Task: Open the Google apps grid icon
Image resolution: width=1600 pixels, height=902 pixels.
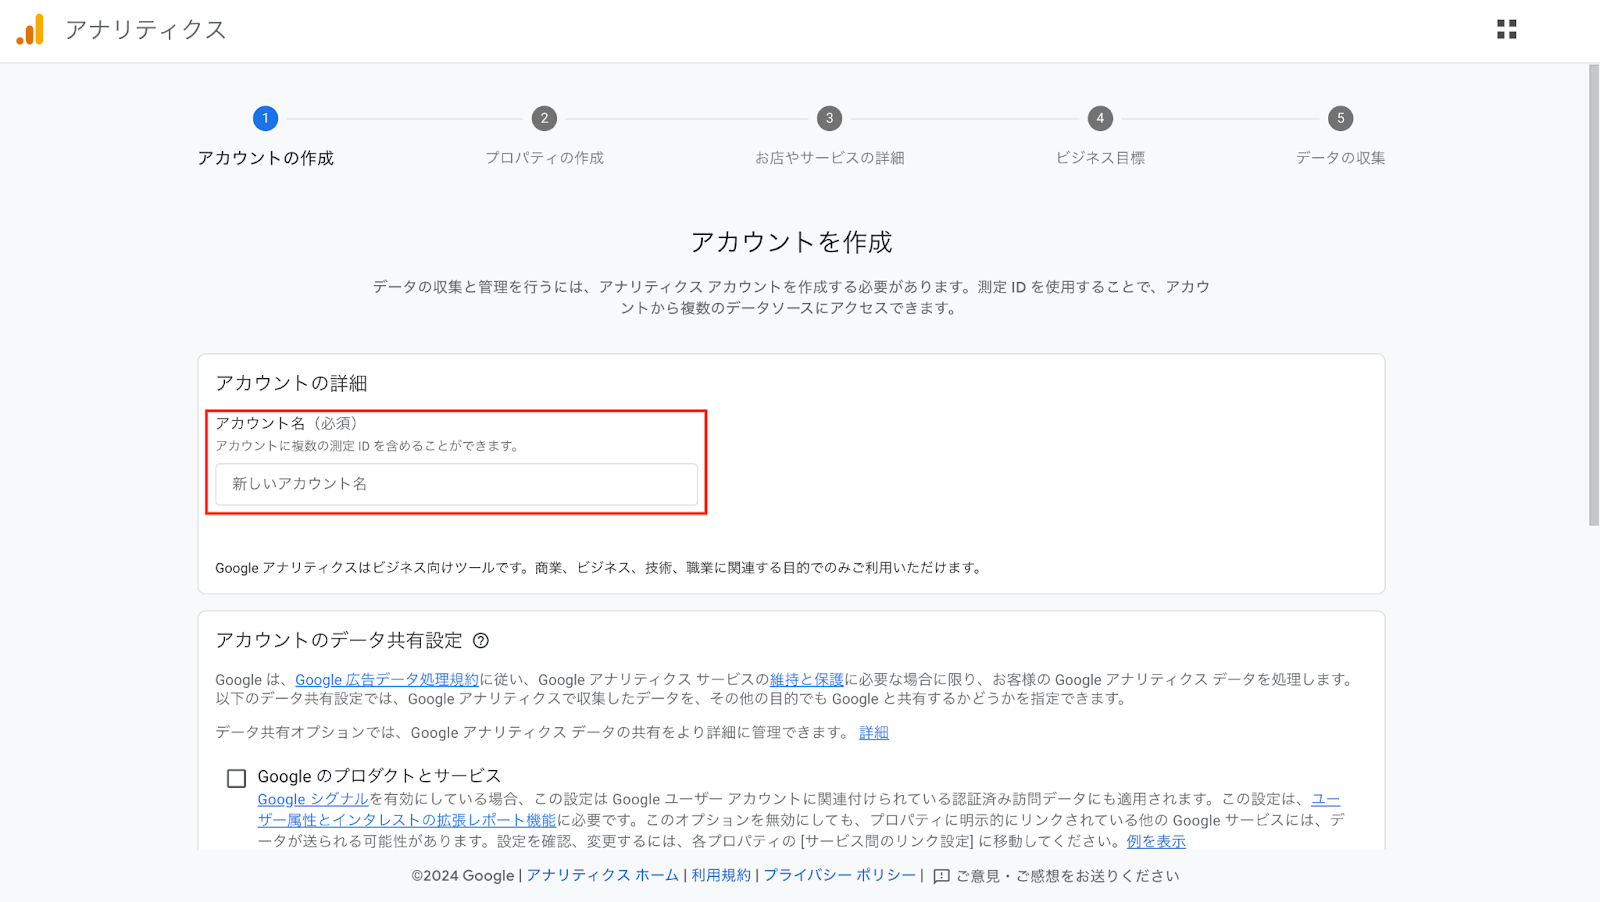Action: [x=1507, y=30]
